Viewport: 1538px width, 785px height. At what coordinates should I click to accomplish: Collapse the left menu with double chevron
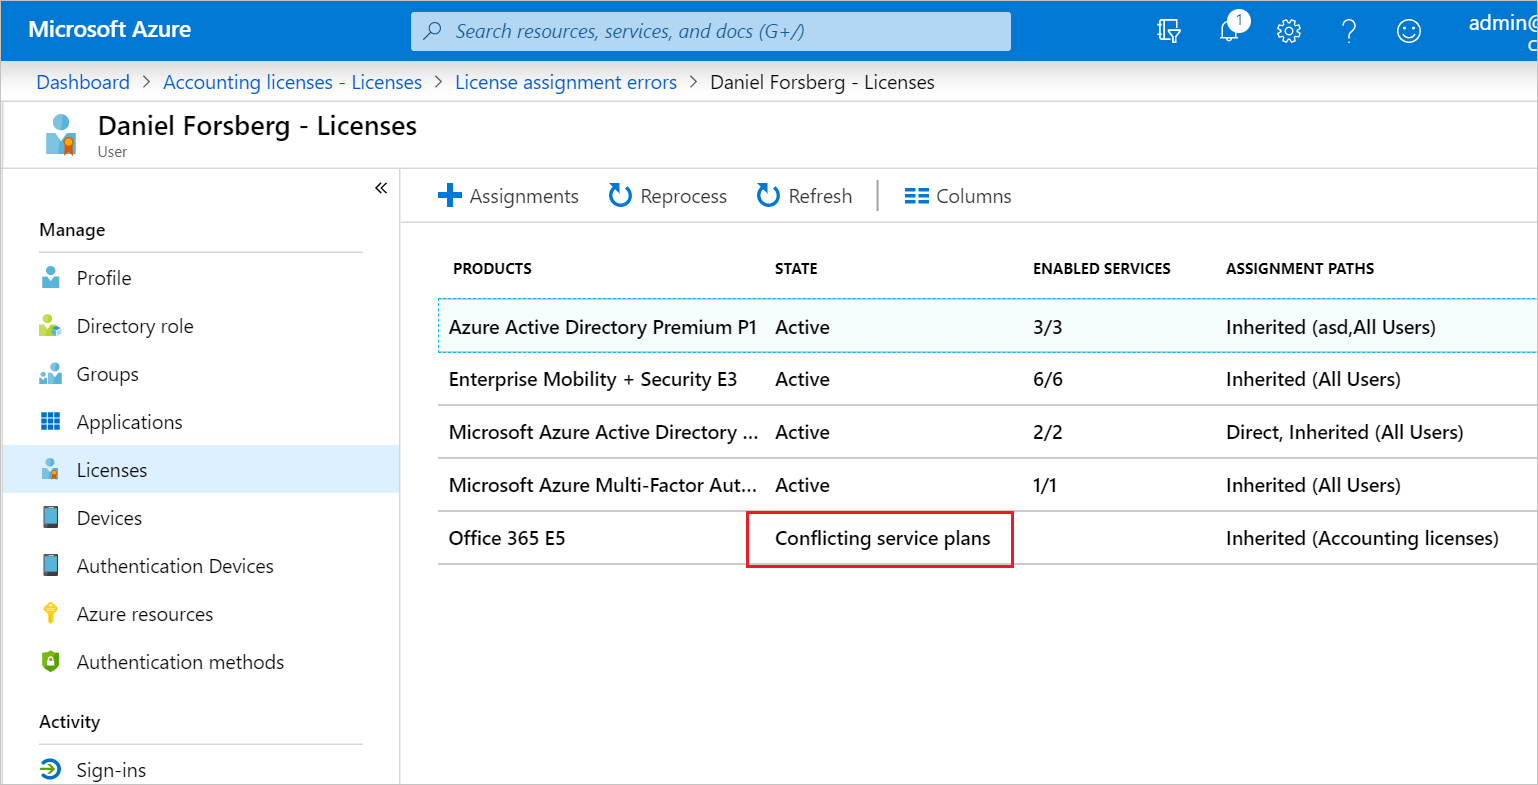click(x=381, y=188)
